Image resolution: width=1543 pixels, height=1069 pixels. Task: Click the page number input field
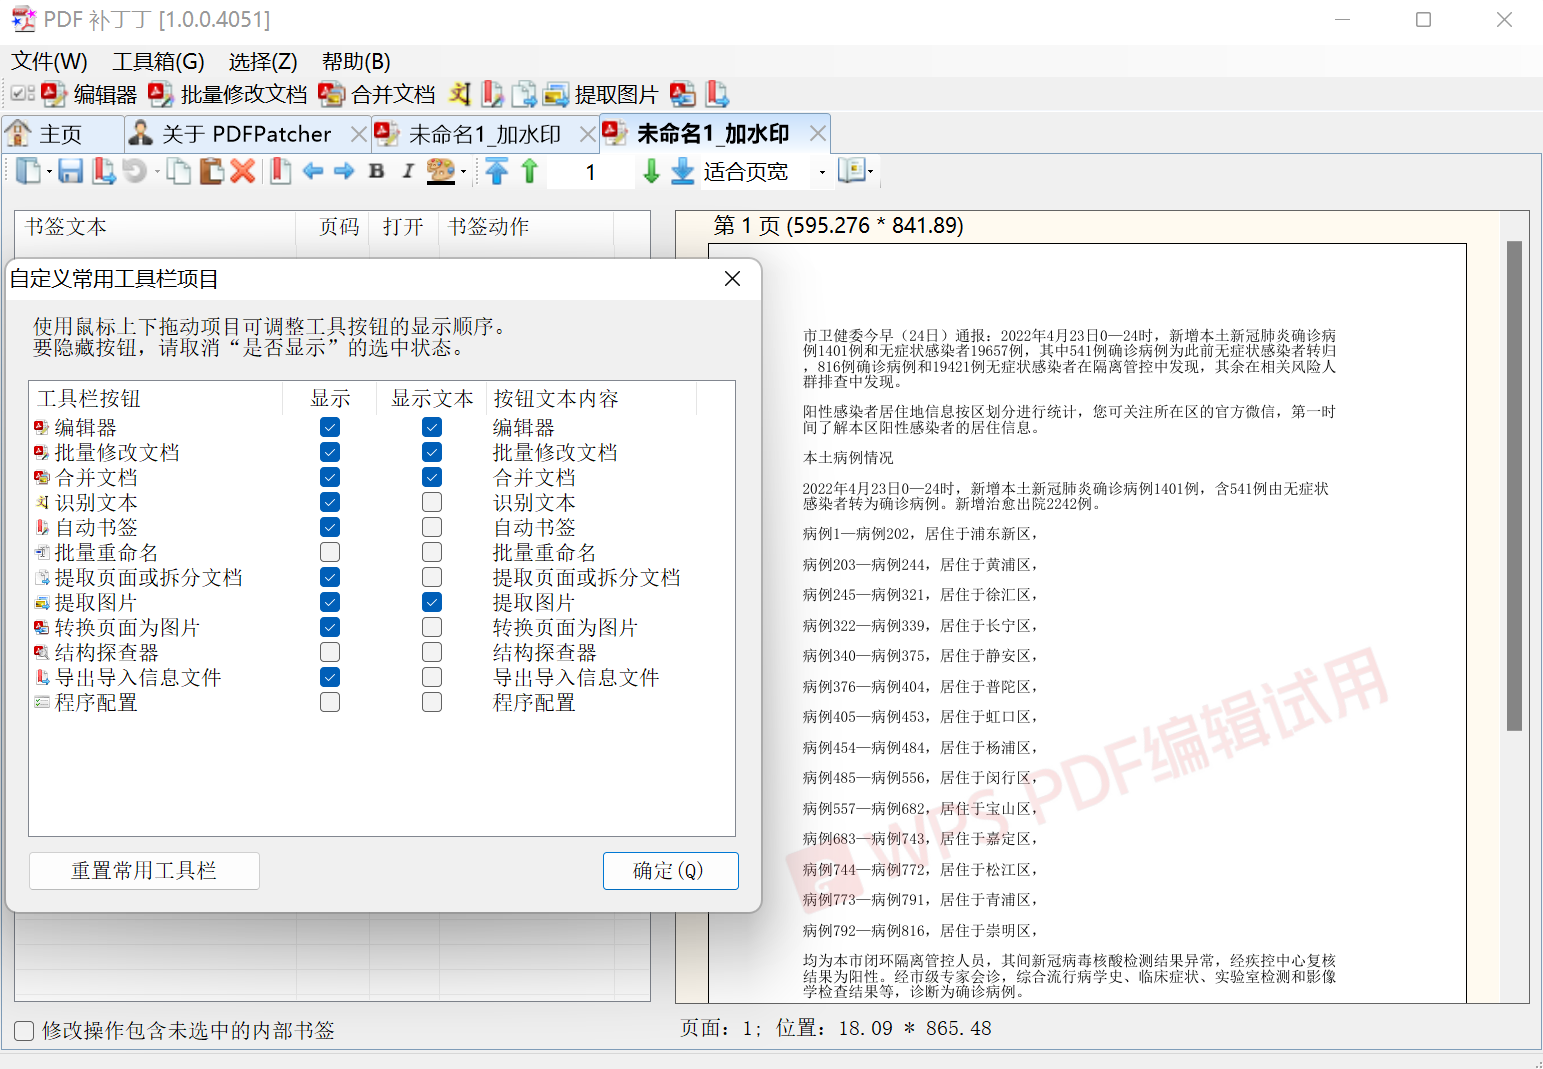[591, 172]
